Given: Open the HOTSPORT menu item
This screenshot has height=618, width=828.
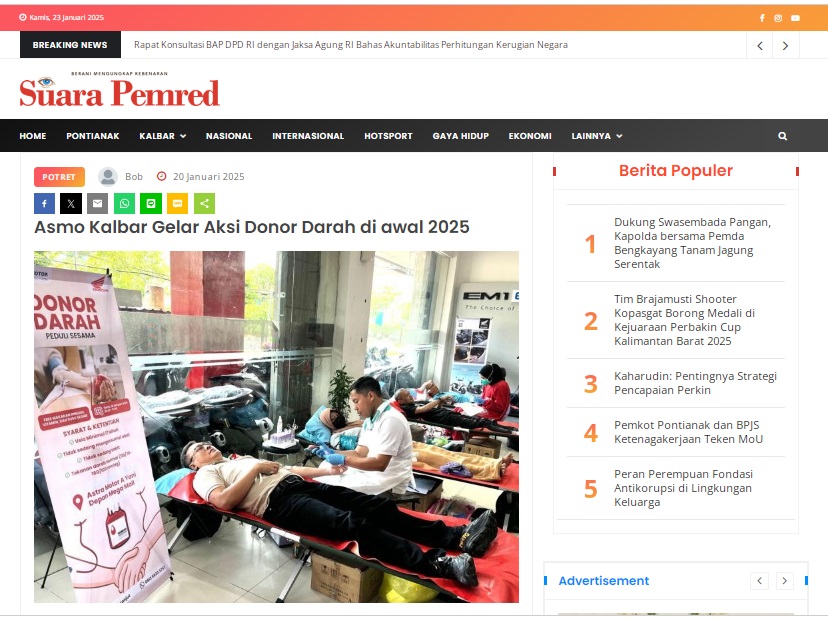Looking at the screenshot, I should (x=388, y=136).
